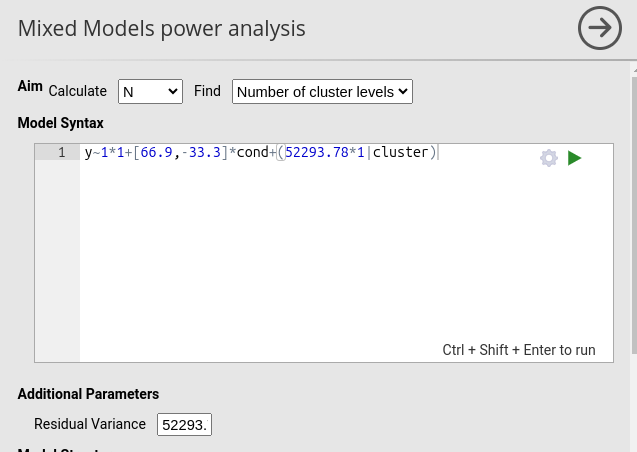The width and height of the screenshot is (637, 452).
Task: Place cursor on 'cond' in the model syntax
Action: coord(252,153)
